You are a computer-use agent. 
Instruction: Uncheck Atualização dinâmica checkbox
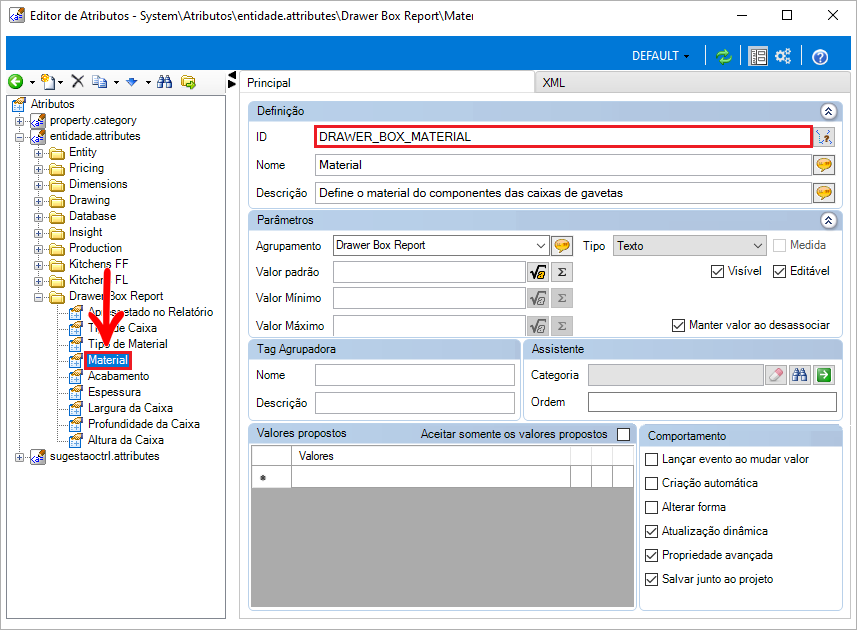pos(651,531)
